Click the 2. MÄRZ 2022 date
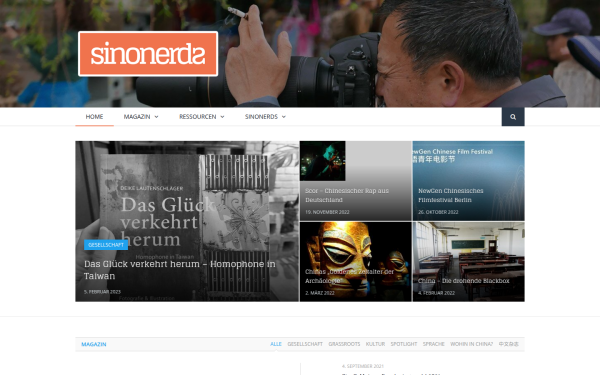 pyautogui.click(x=320, y=293)
